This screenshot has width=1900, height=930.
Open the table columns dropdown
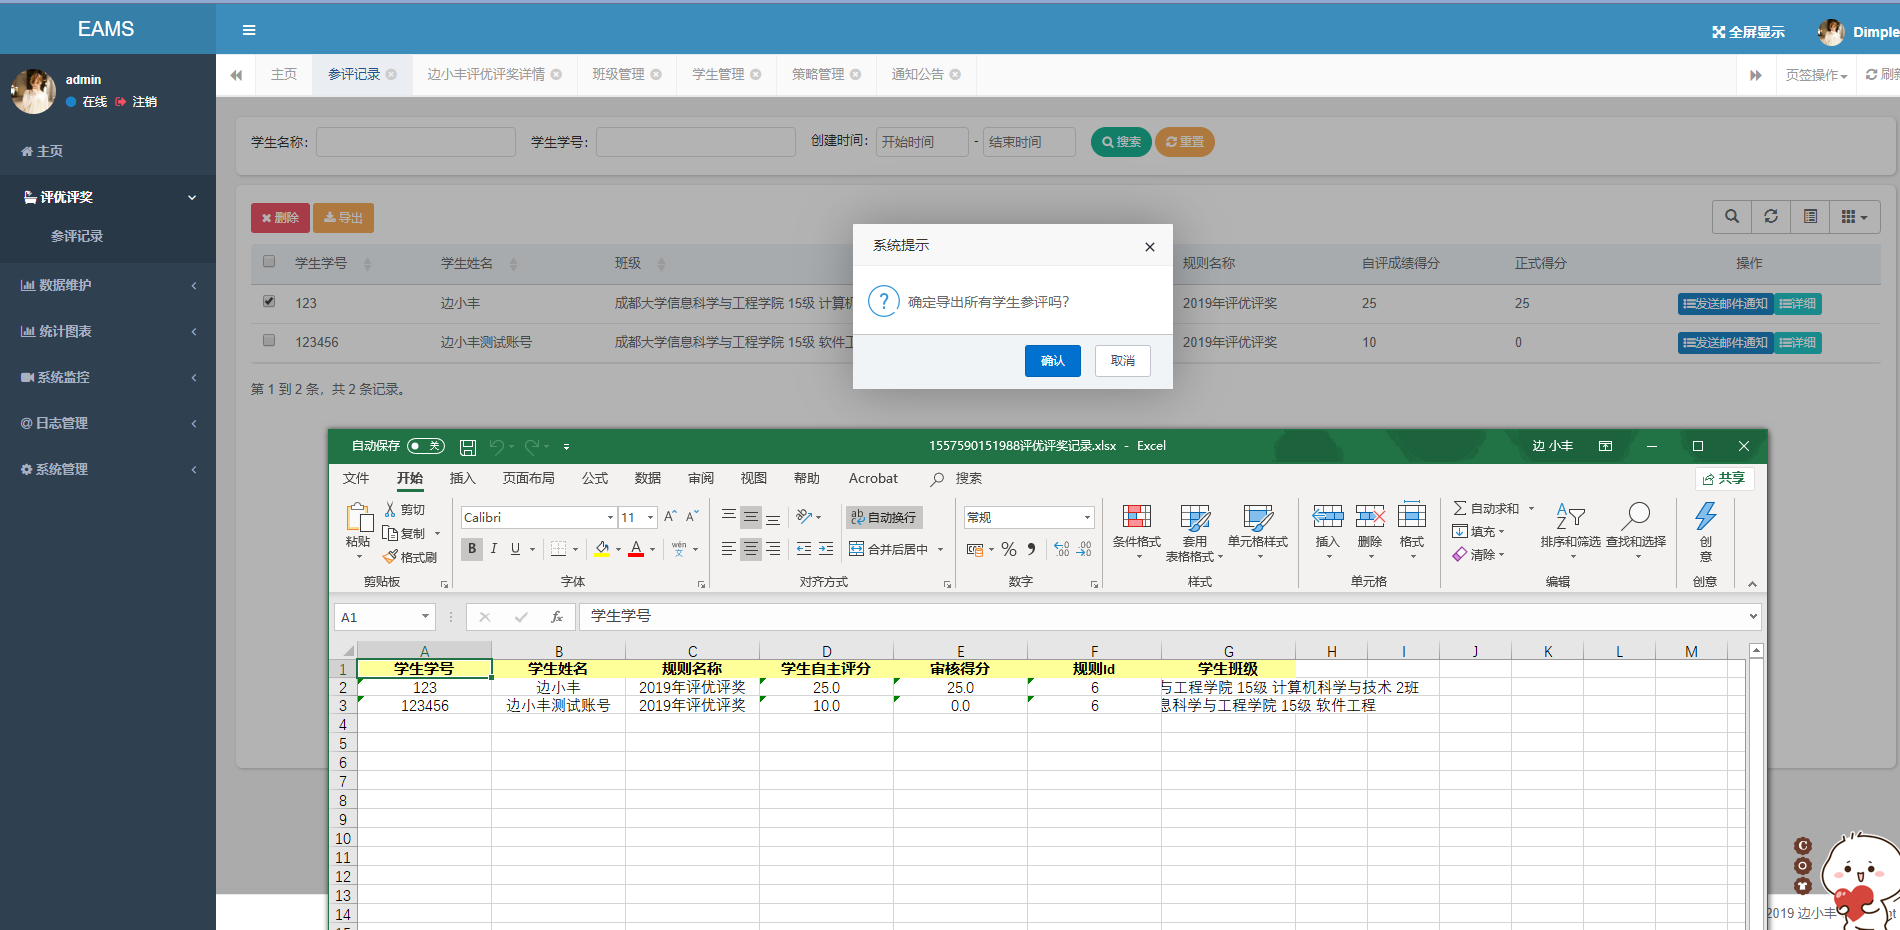pyautogui.click(x=1855, y=216)
